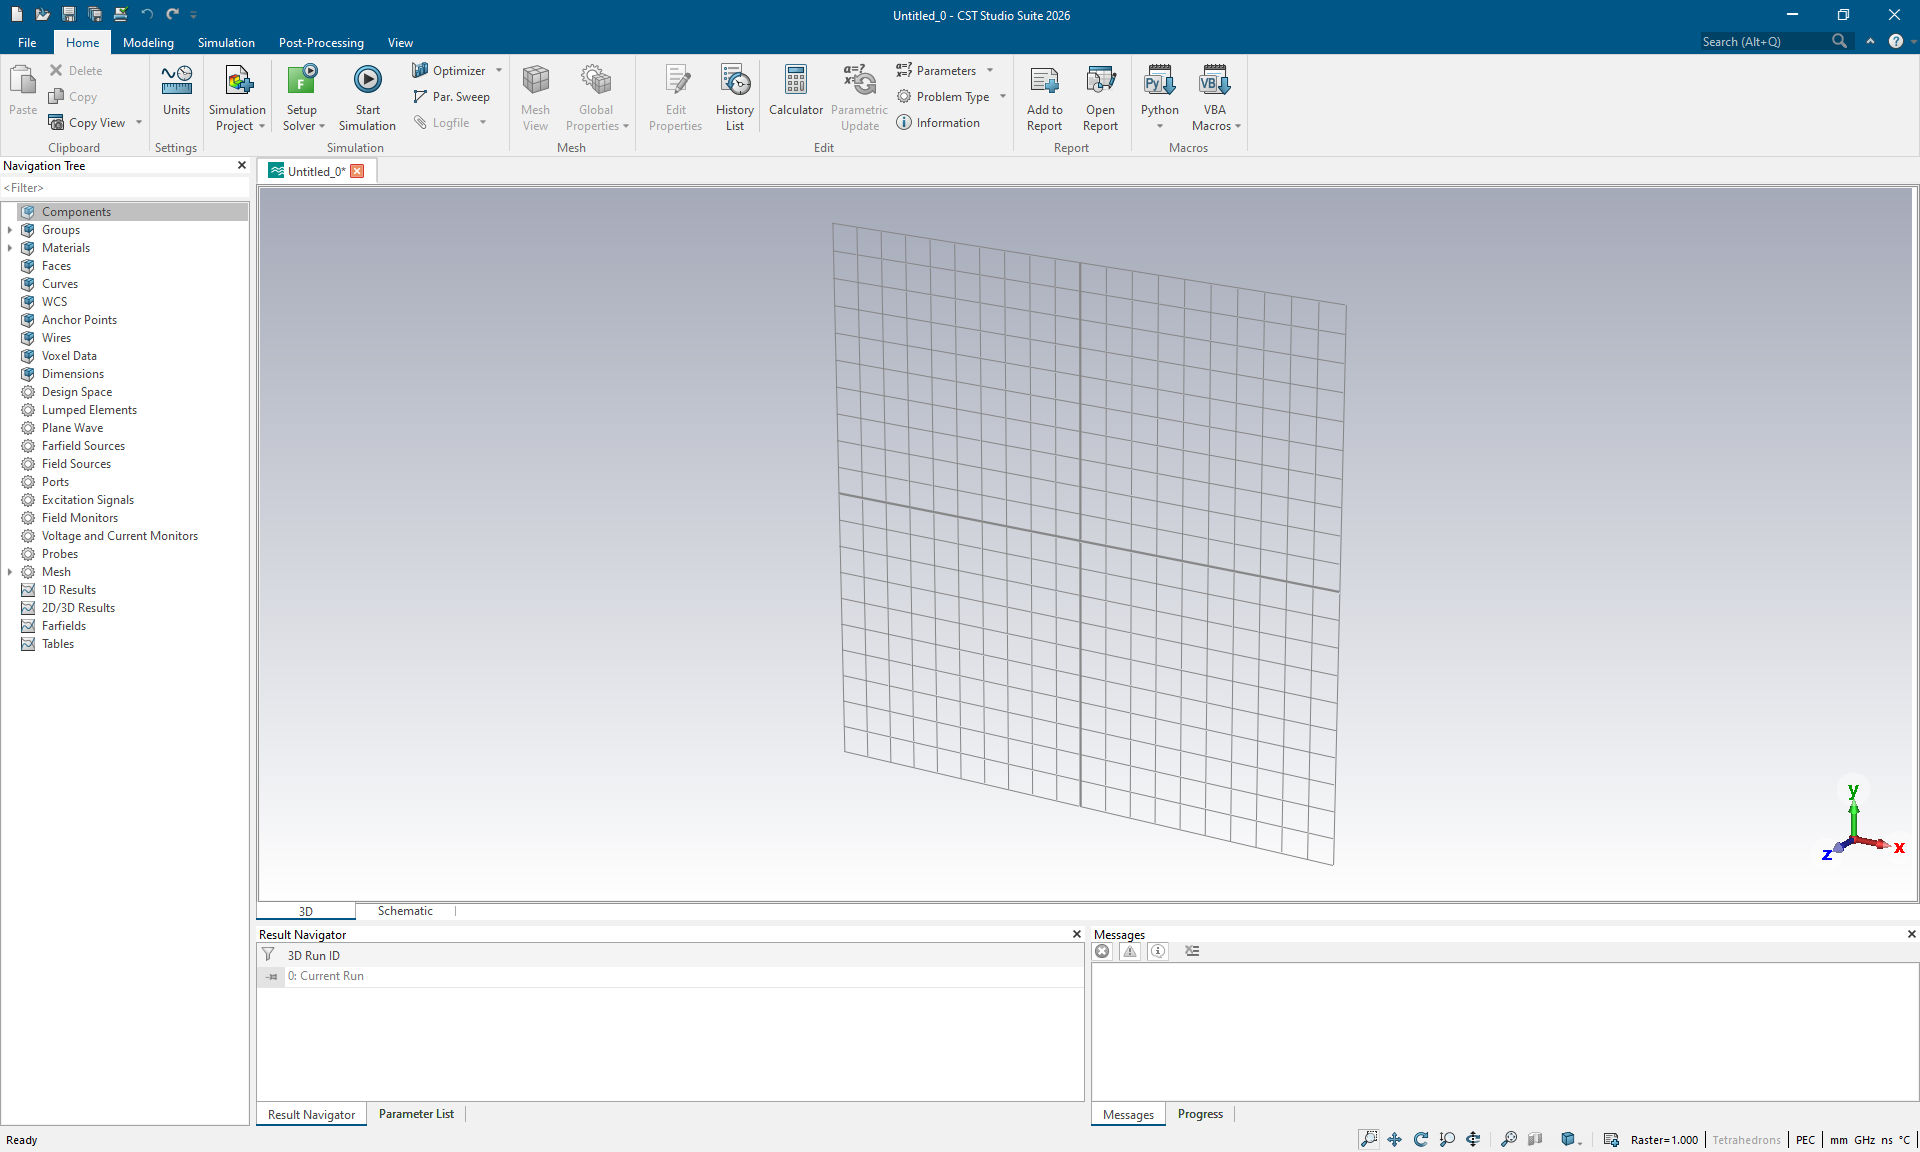The height and width of the screenshot is (1152, 1920).
Task: Open the Schematic view tab
Action: (x=404, y=910)
